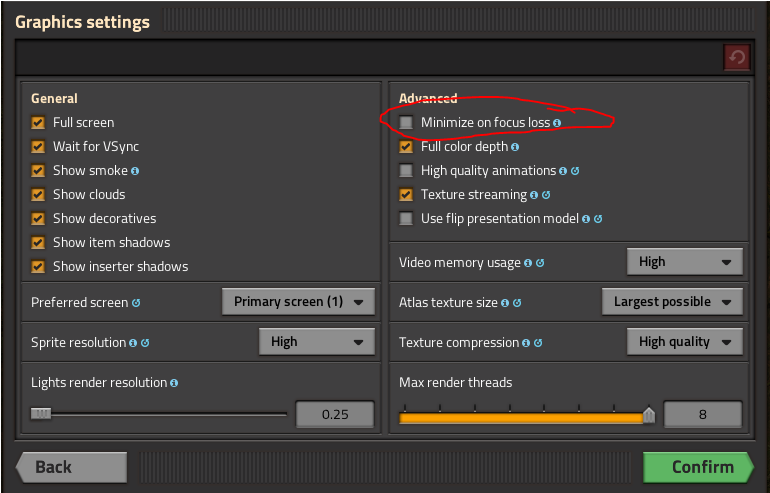
Task: Confirm the graphics settings
Action: [x=698, y=467]
